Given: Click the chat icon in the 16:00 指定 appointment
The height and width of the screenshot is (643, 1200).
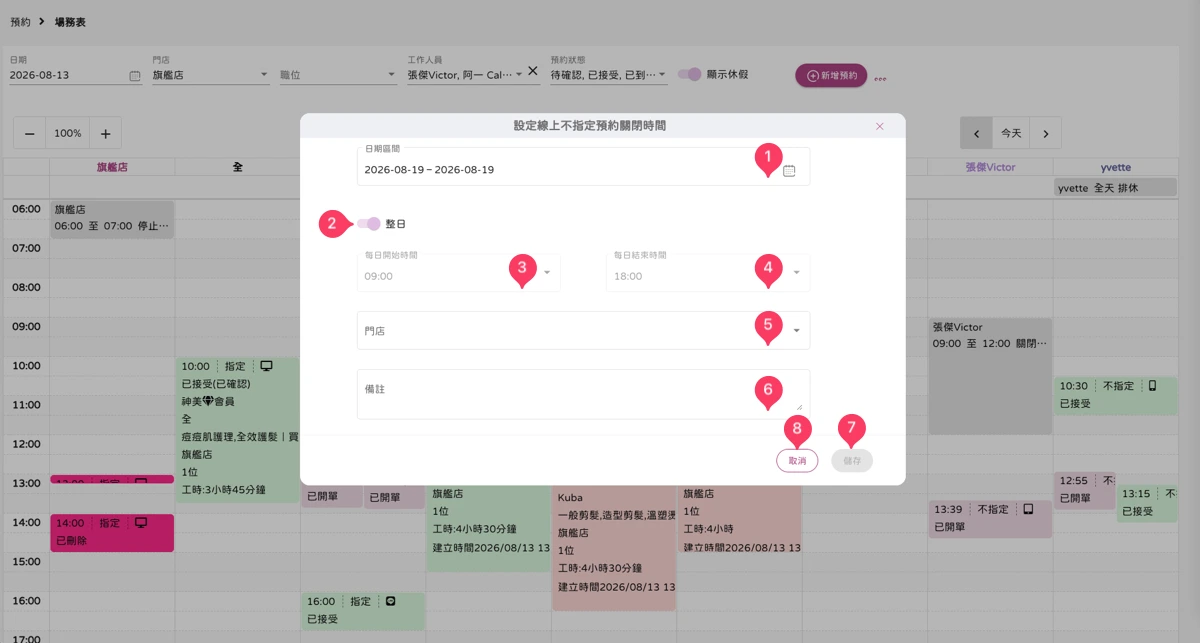Looking at the screenshot, I should (x=391, y=601).
